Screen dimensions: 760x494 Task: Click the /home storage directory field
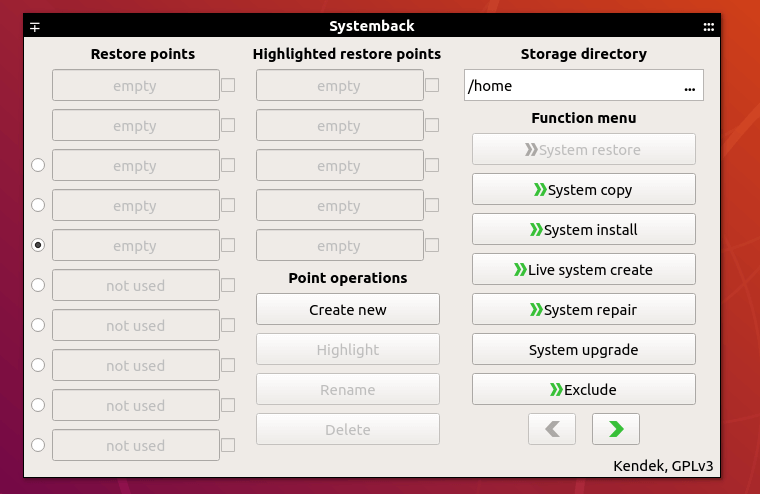tap(570, 86)
